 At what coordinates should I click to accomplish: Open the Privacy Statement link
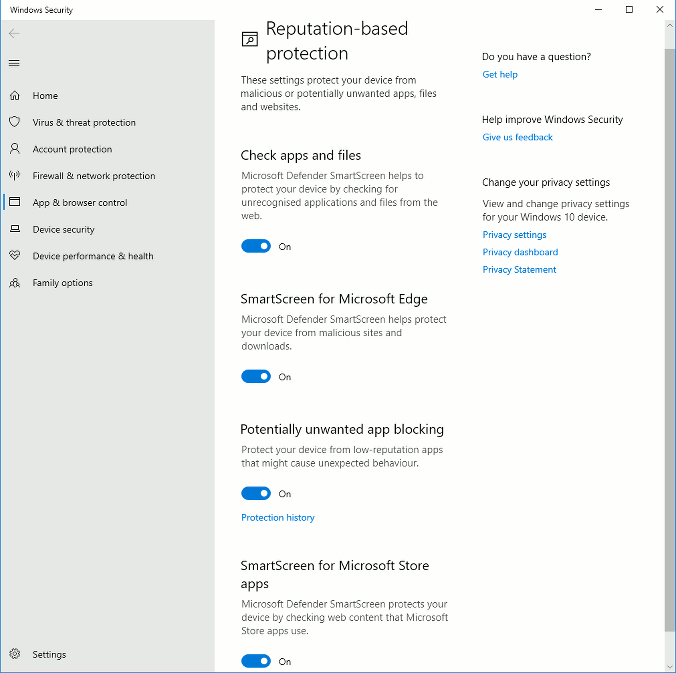point(519,269)
